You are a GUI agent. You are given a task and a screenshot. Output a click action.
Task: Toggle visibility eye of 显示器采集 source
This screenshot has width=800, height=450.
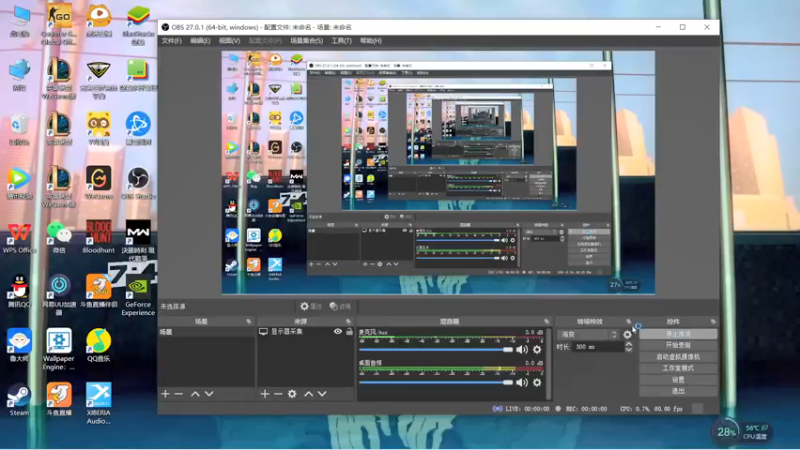pos(338,332)
